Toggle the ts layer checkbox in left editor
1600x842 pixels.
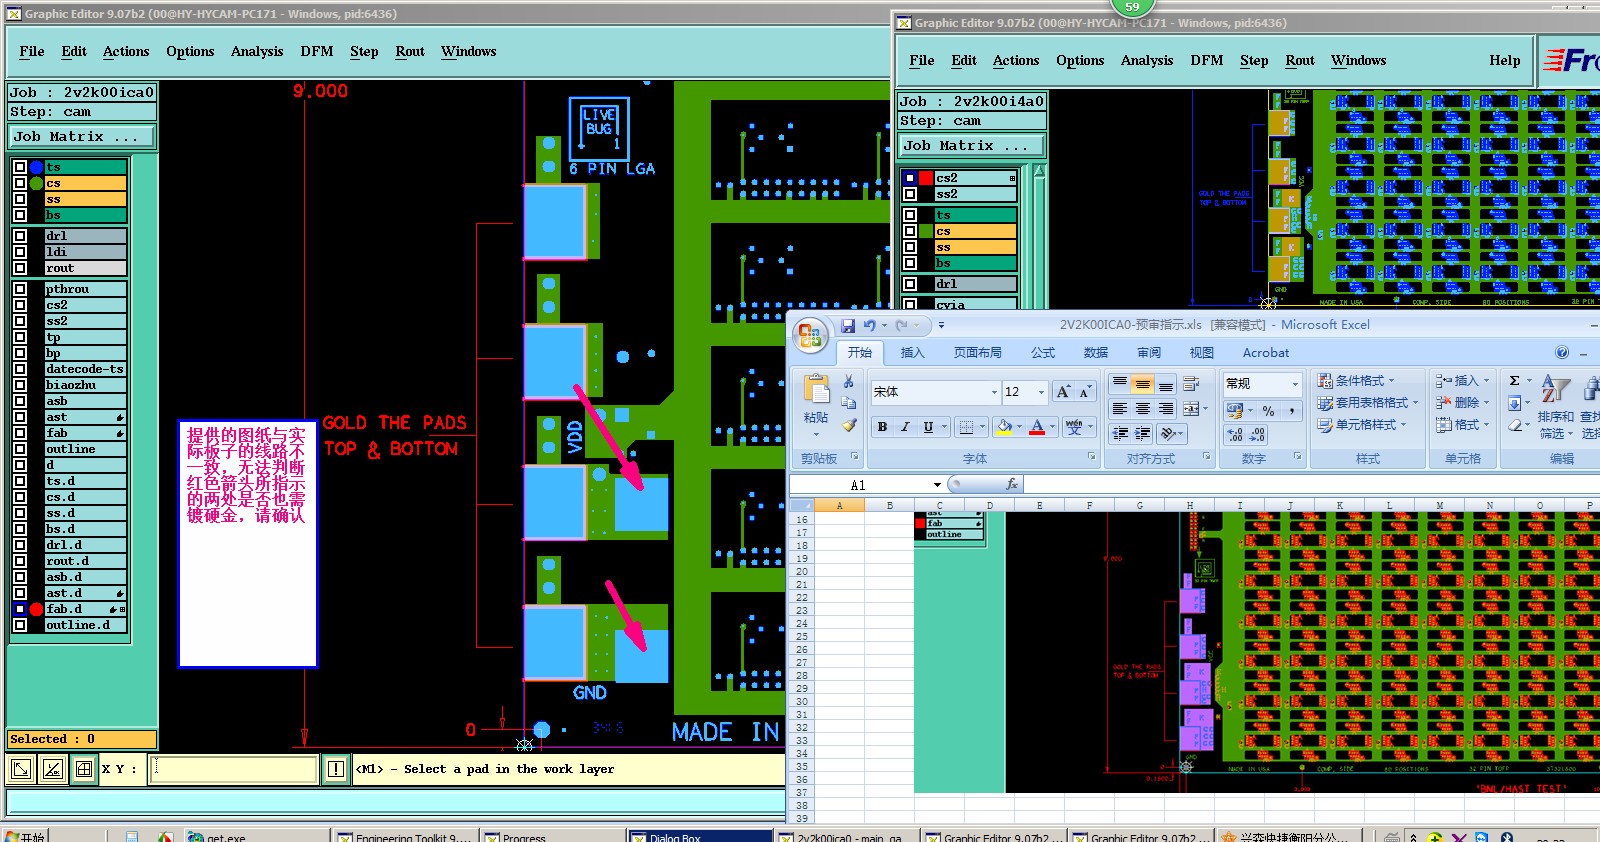tap(20, 167)
